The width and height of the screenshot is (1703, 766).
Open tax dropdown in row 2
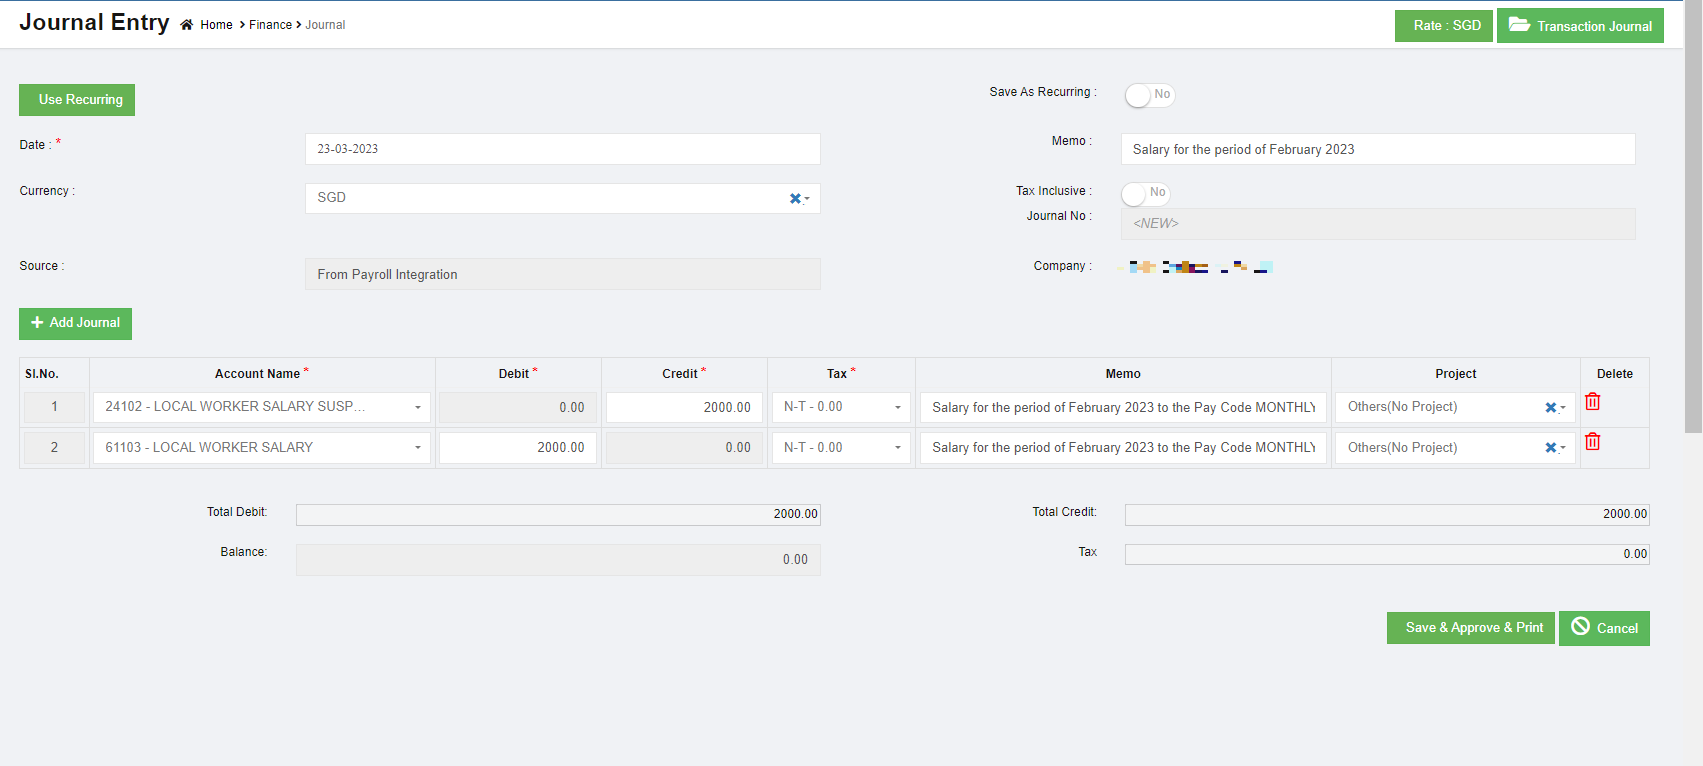pyautogui.click(x=897, y=448)
